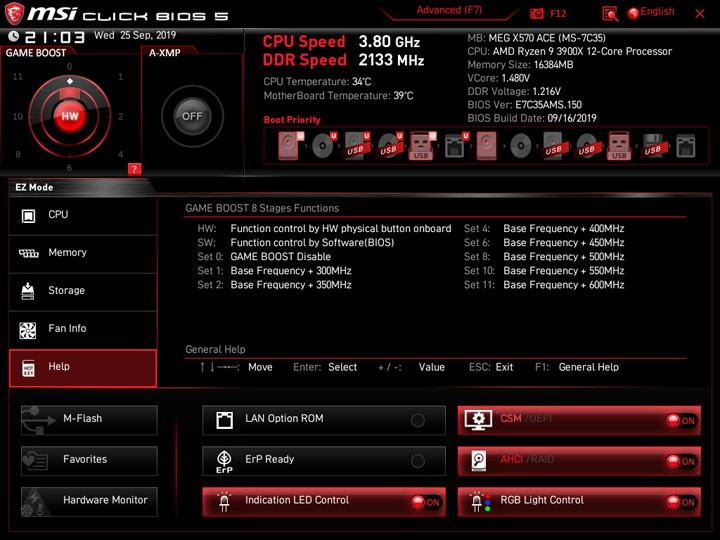Select the UEFI CD/DVD boot device icon
Screen dimensions: 720x540
[324, 146]
